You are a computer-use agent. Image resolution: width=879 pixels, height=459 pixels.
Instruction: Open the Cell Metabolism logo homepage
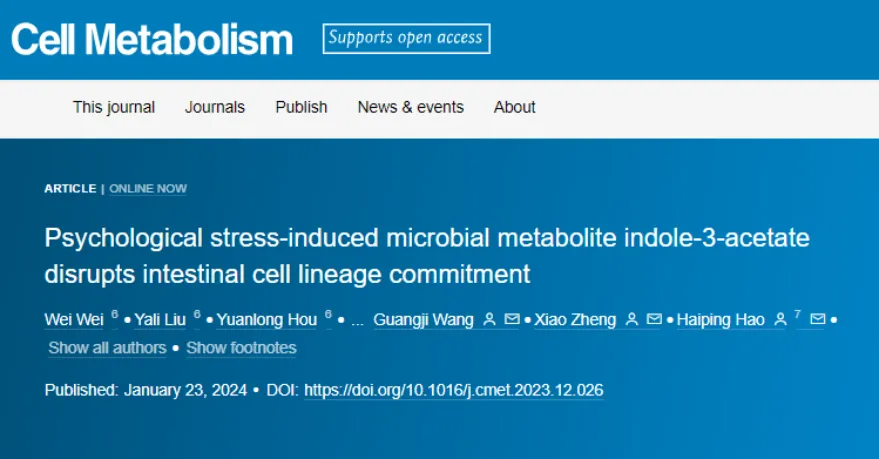click(152, 40)
